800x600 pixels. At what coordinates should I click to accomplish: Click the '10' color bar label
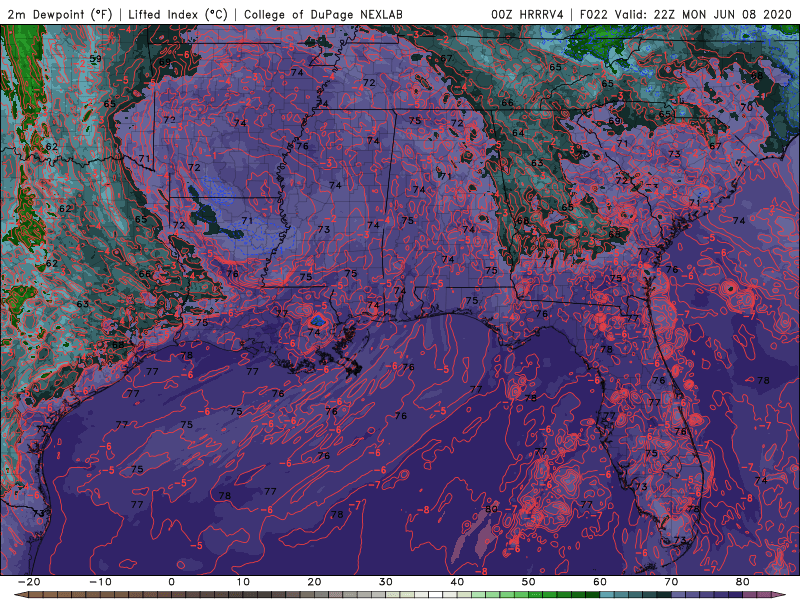click(x=243, y=582)
